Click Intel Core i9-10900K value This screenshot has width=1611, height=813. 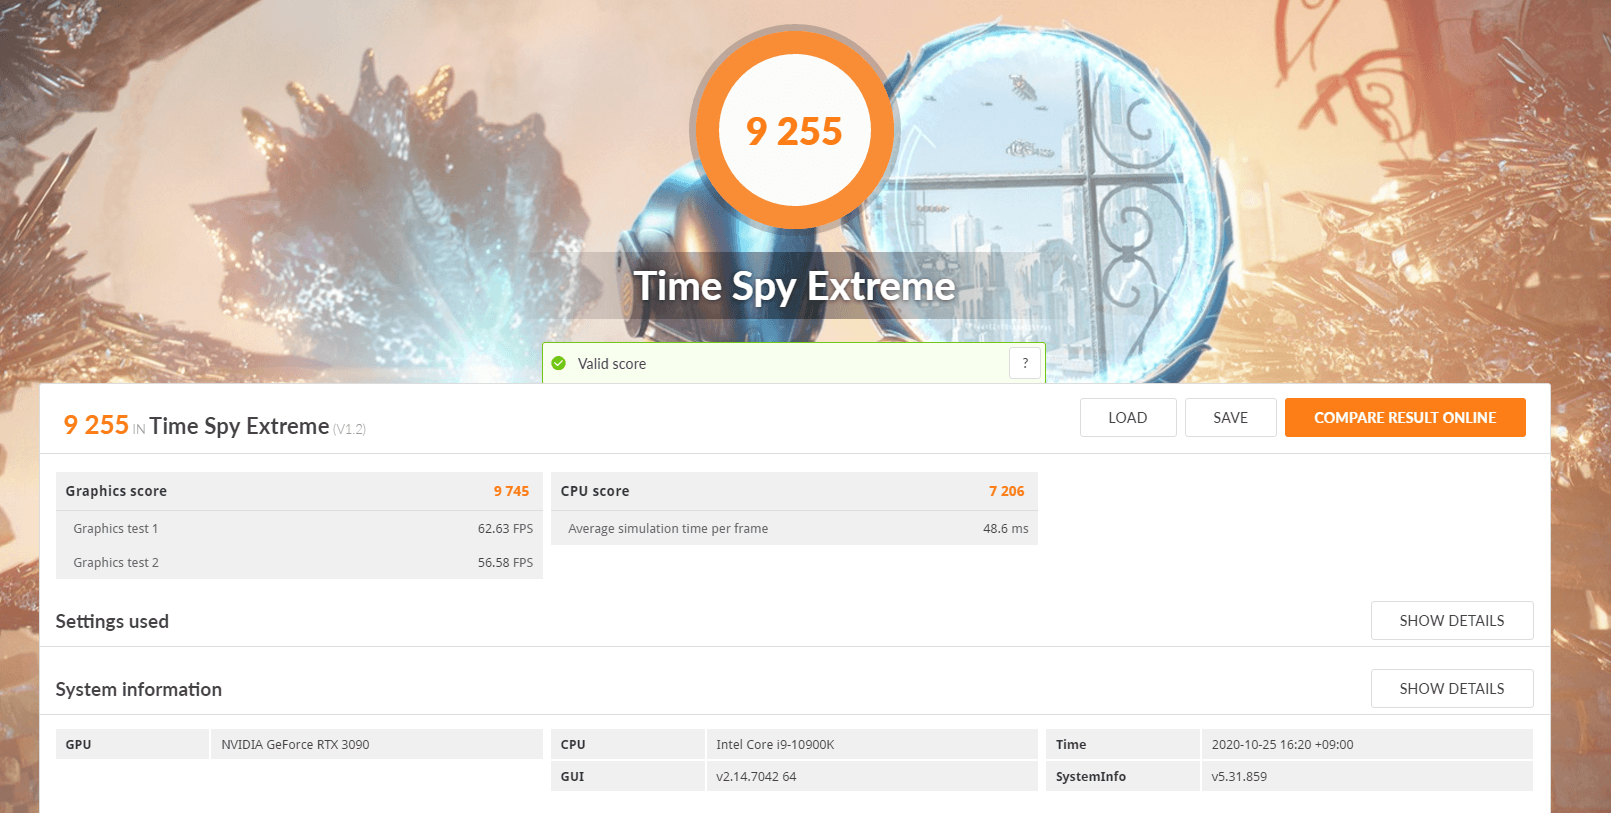click(x=775, y=745)
